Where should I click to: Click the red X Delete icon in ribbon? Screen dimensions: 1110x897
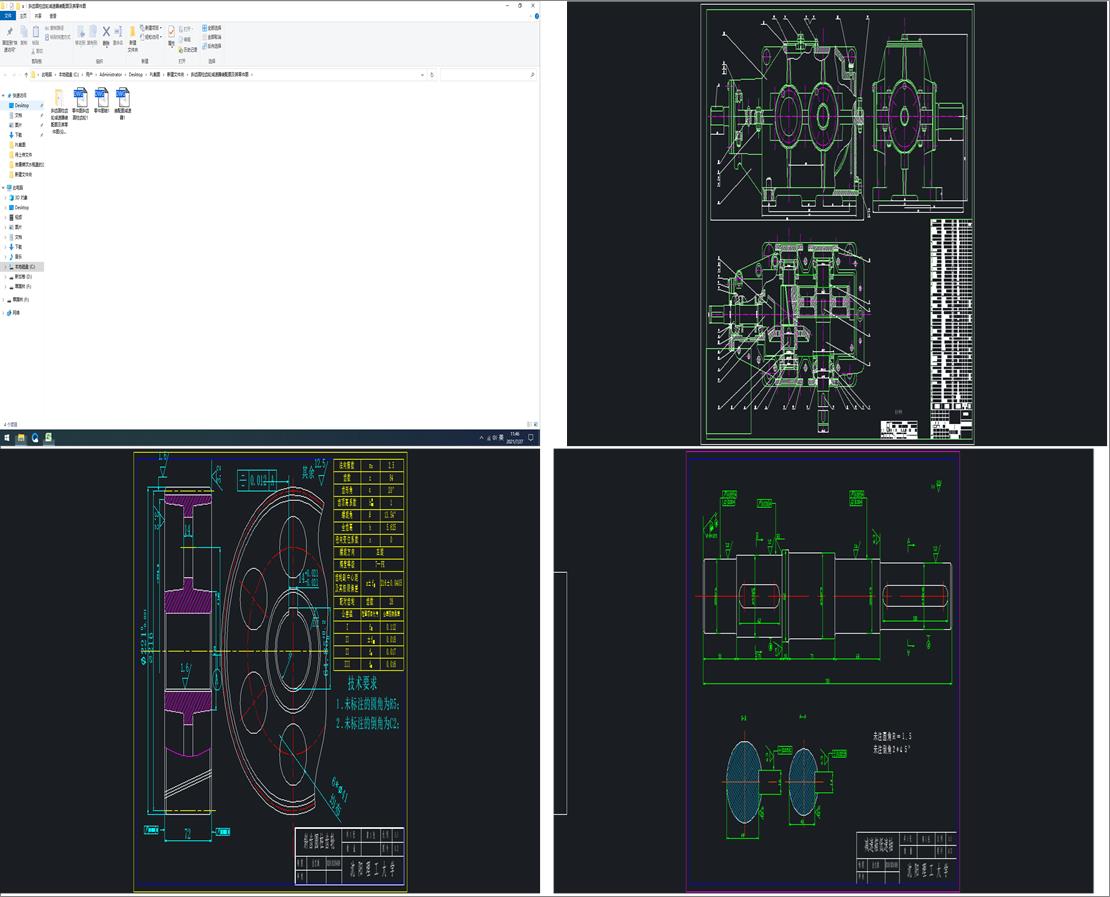[x=106, y=32]
